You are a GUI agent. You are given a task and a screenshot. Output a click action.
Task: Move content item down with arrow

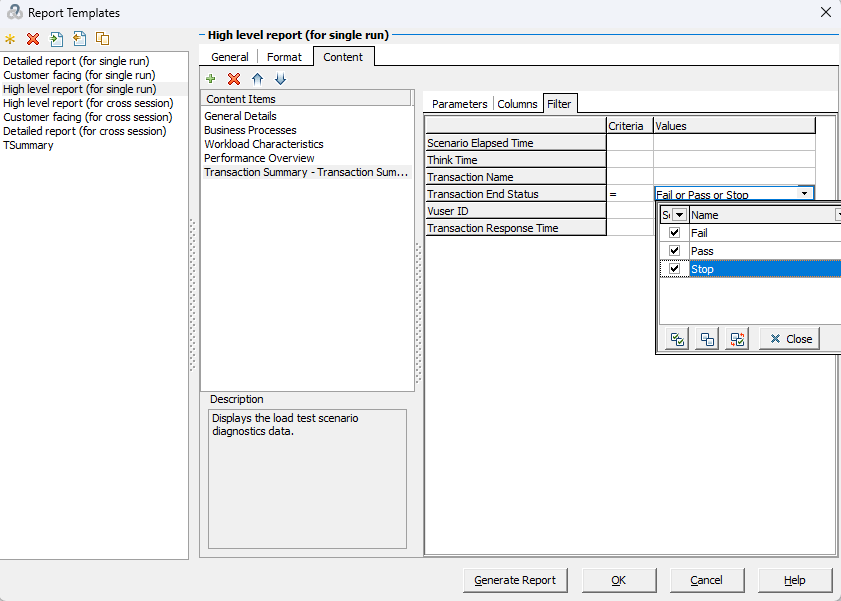281,79
